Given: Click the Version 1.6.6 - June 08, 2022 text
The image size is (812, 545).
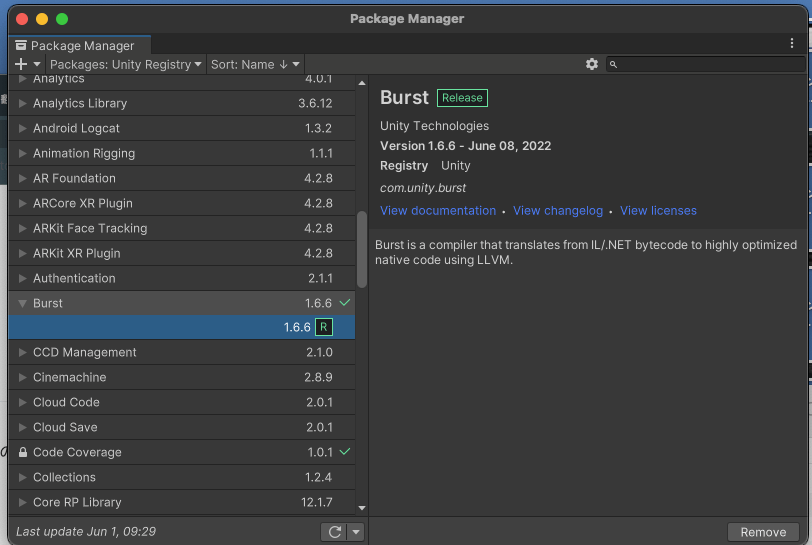Looking at the screenshot, I should (x=465, y=146).
